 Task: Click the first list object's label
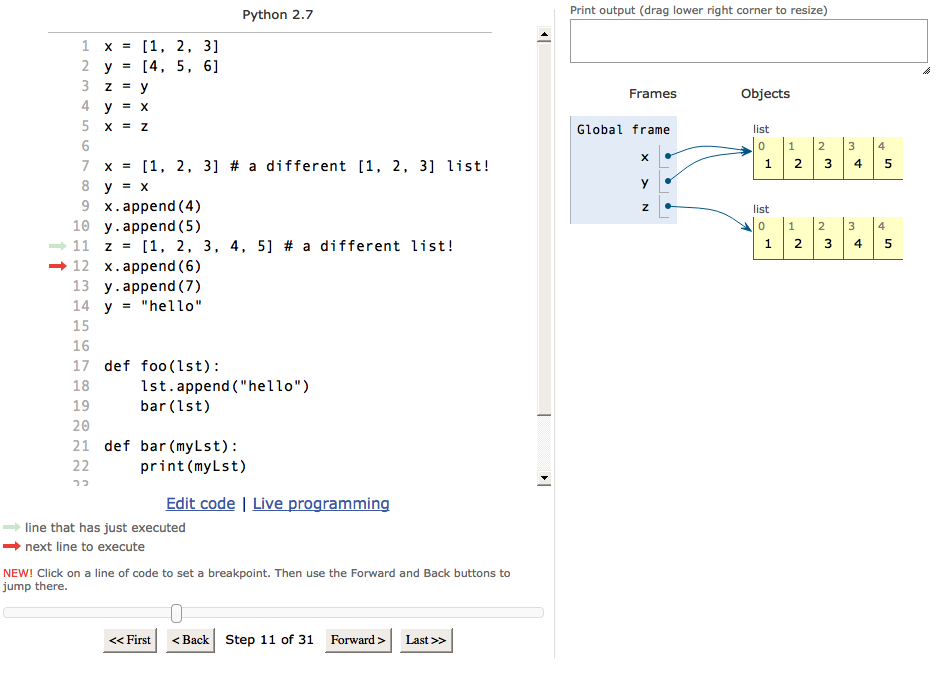761,129
